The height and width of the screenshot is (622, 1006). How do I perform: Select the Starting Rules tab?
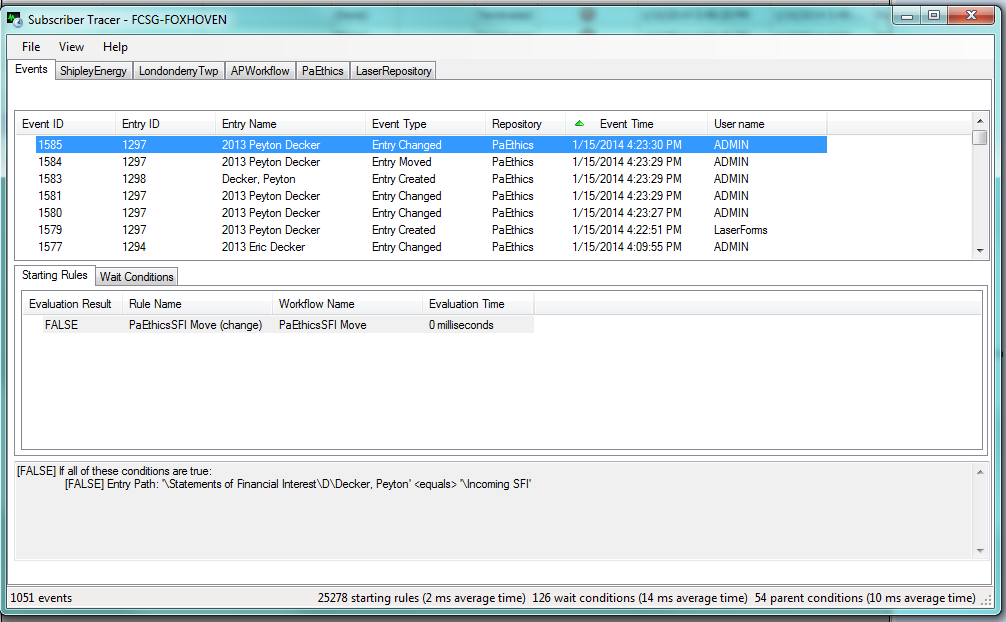[55, 275]
